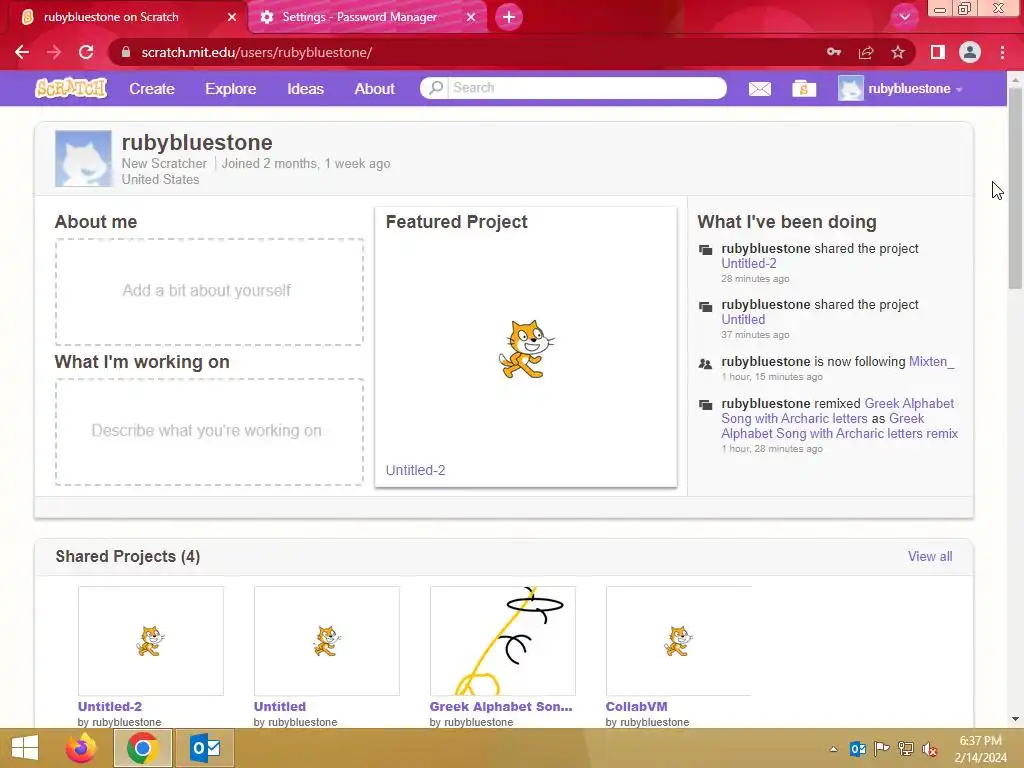The width and height of the screenshot is (1024, 768).
Task: Open a new tab with the plus button
Action: point(509,17)
